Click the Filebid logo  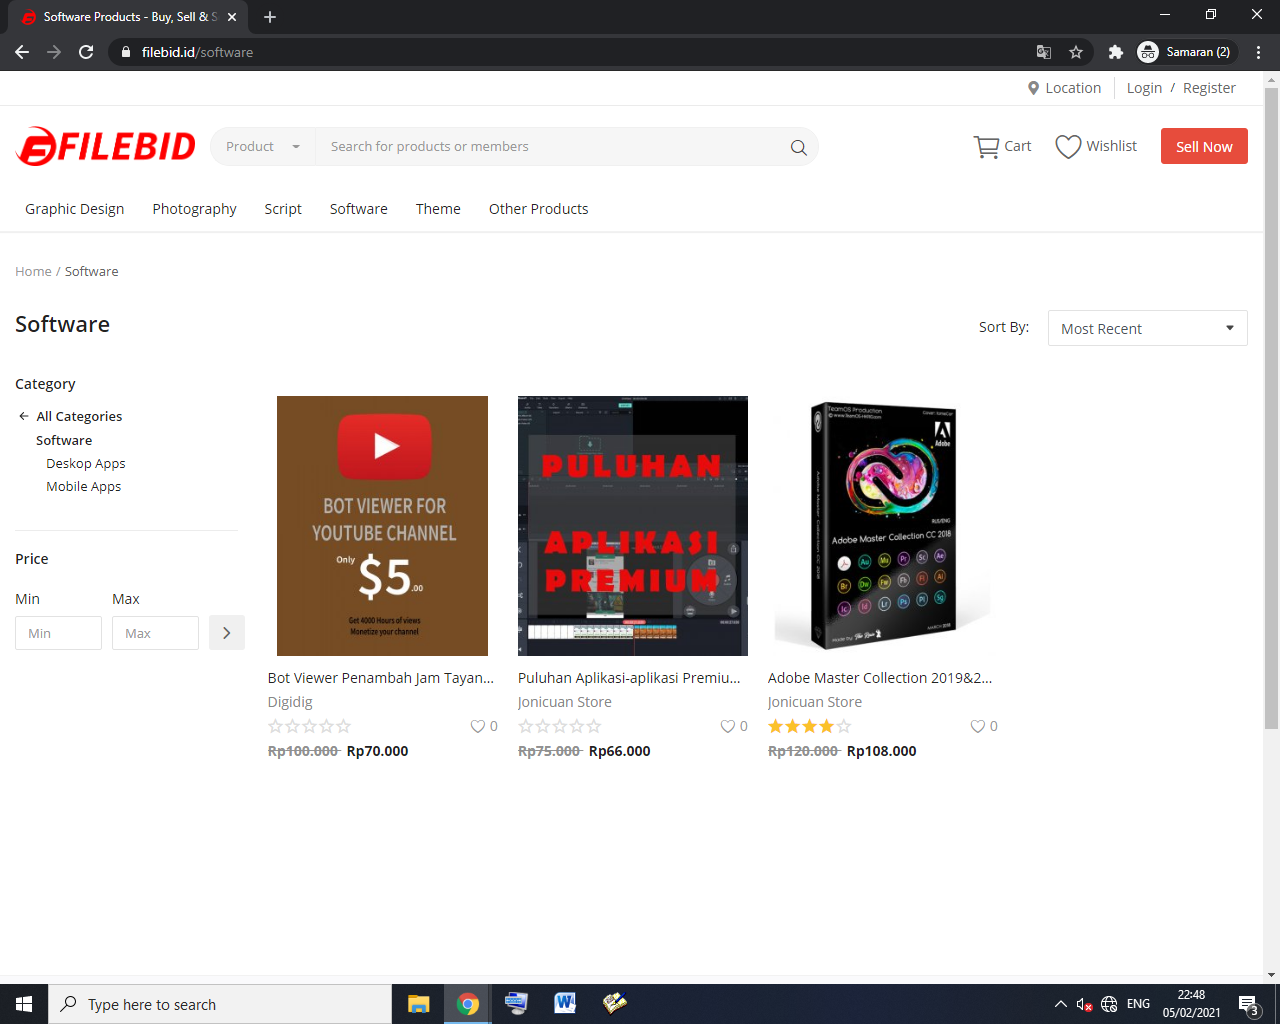pos(106,146)
